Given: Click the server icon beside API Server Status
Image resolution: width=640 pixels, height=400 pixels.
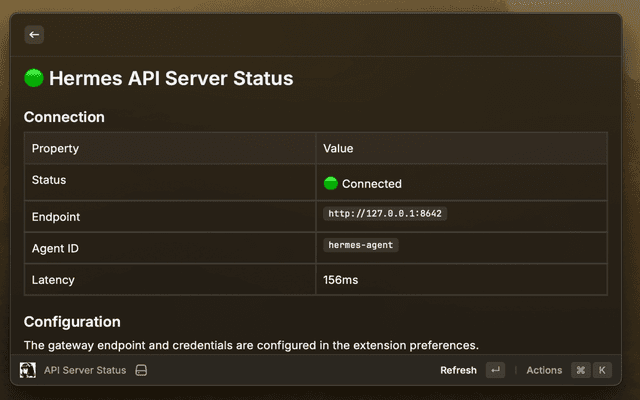Looking at the screenshot, I should pos(141,370).
